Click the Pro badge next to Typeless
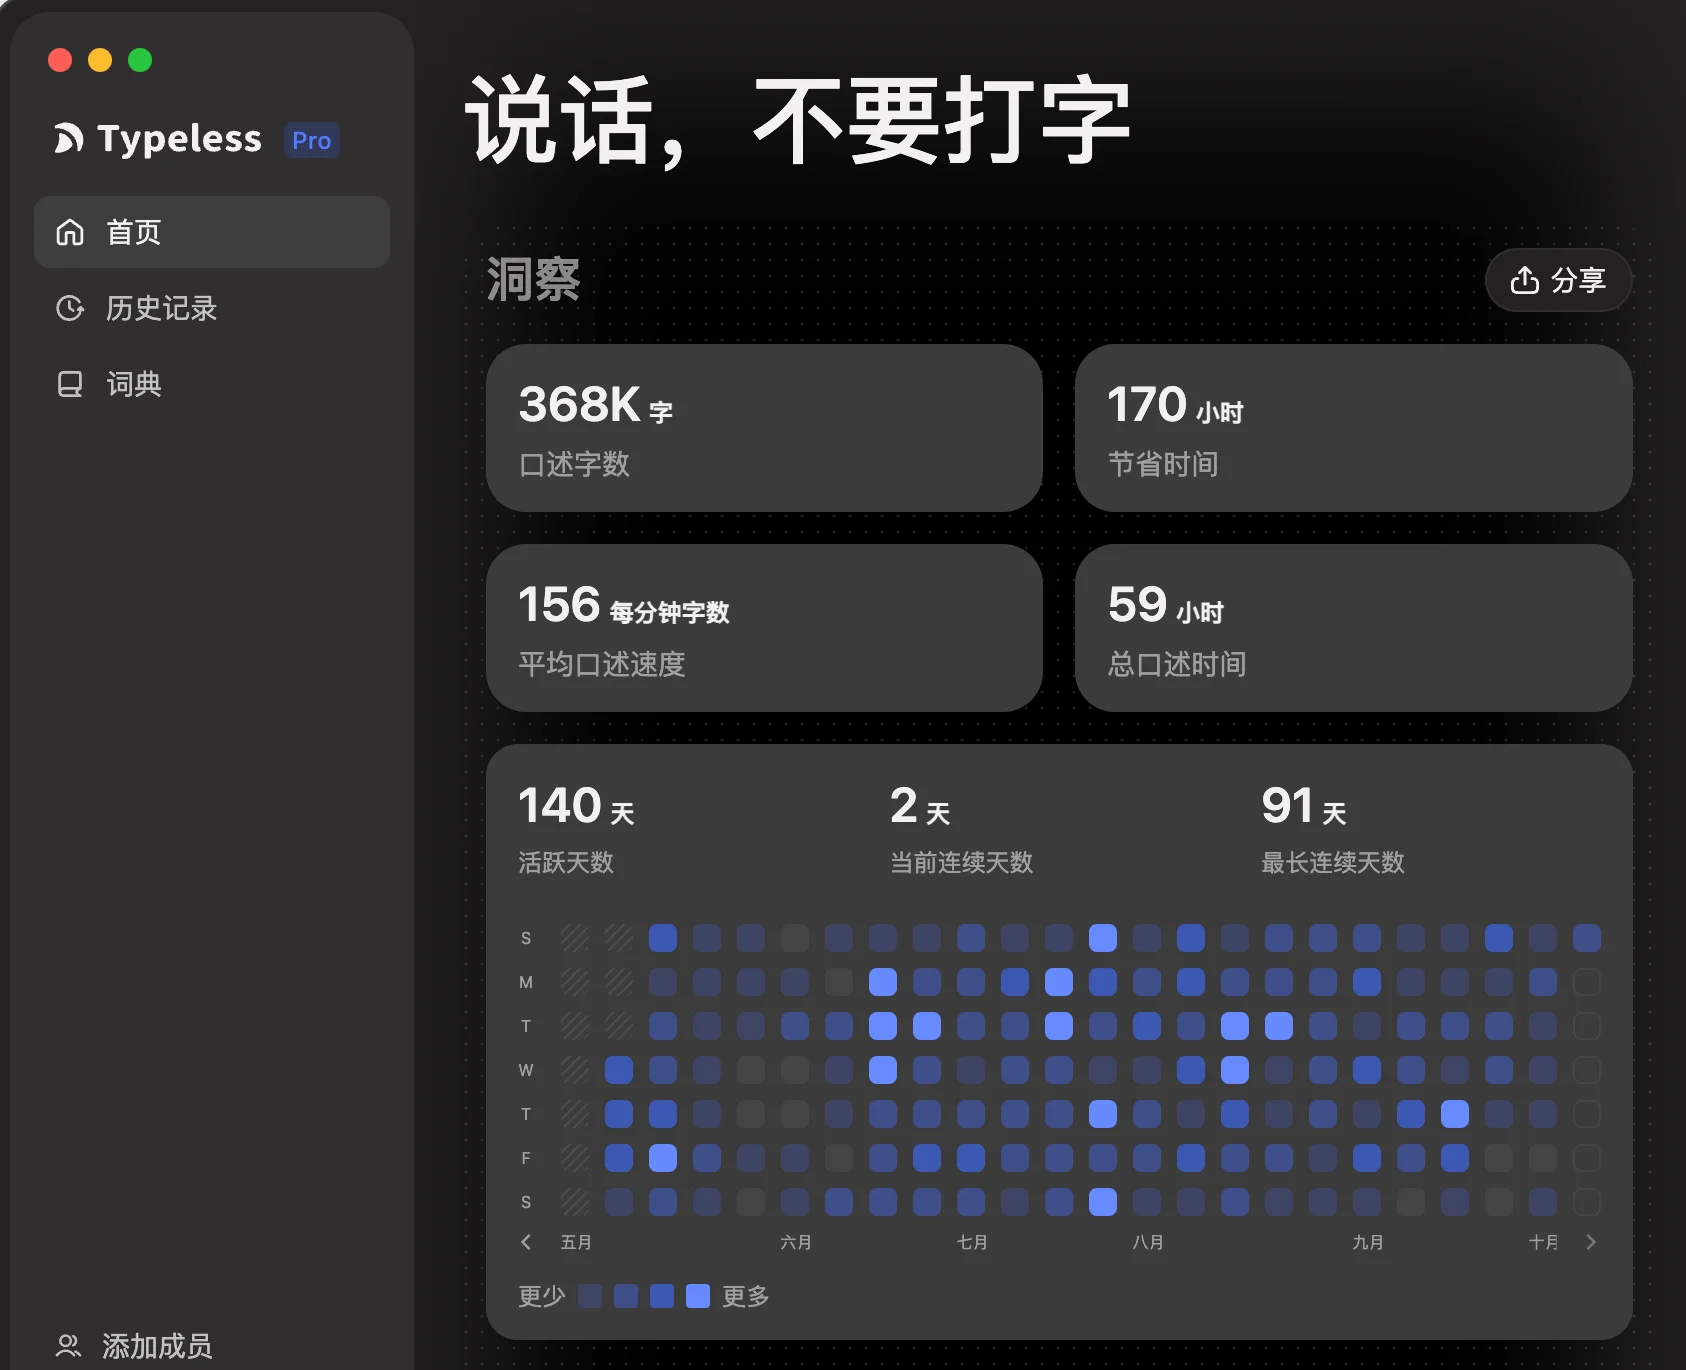Viewport: 1686px width, 1370px height. click(x=312, y=141)
